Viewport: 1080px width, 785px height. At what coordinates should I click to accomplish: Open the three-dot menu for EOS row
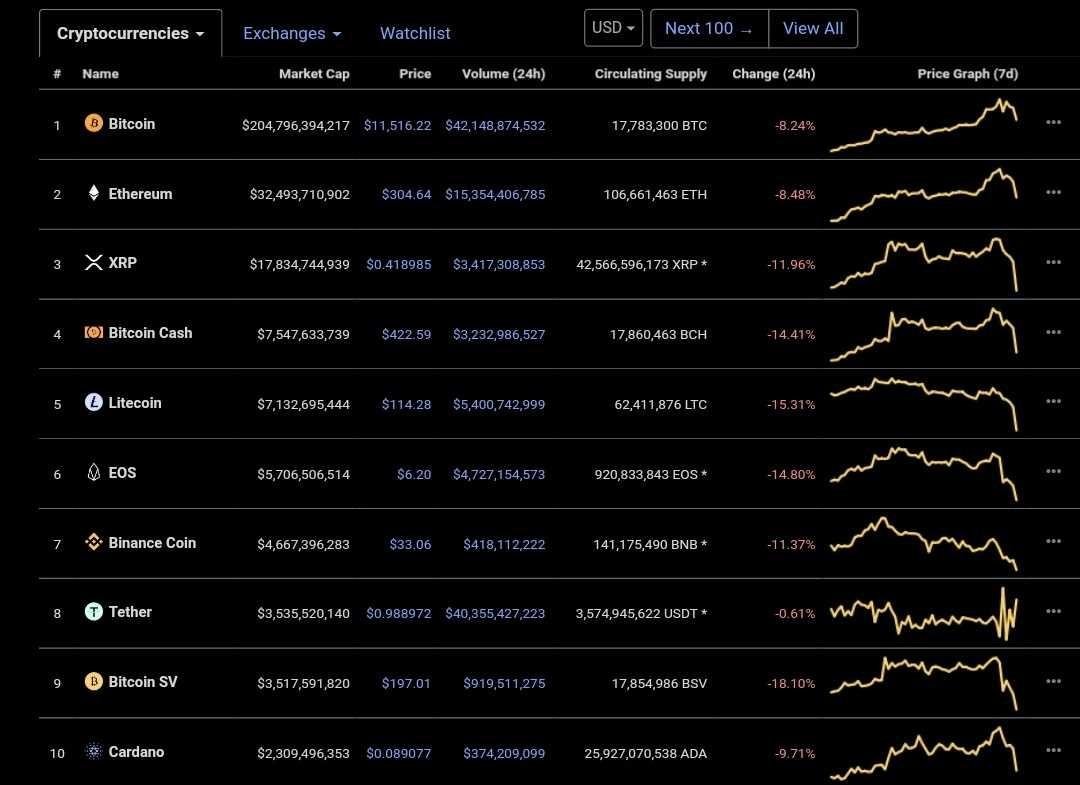point(1053,472)
